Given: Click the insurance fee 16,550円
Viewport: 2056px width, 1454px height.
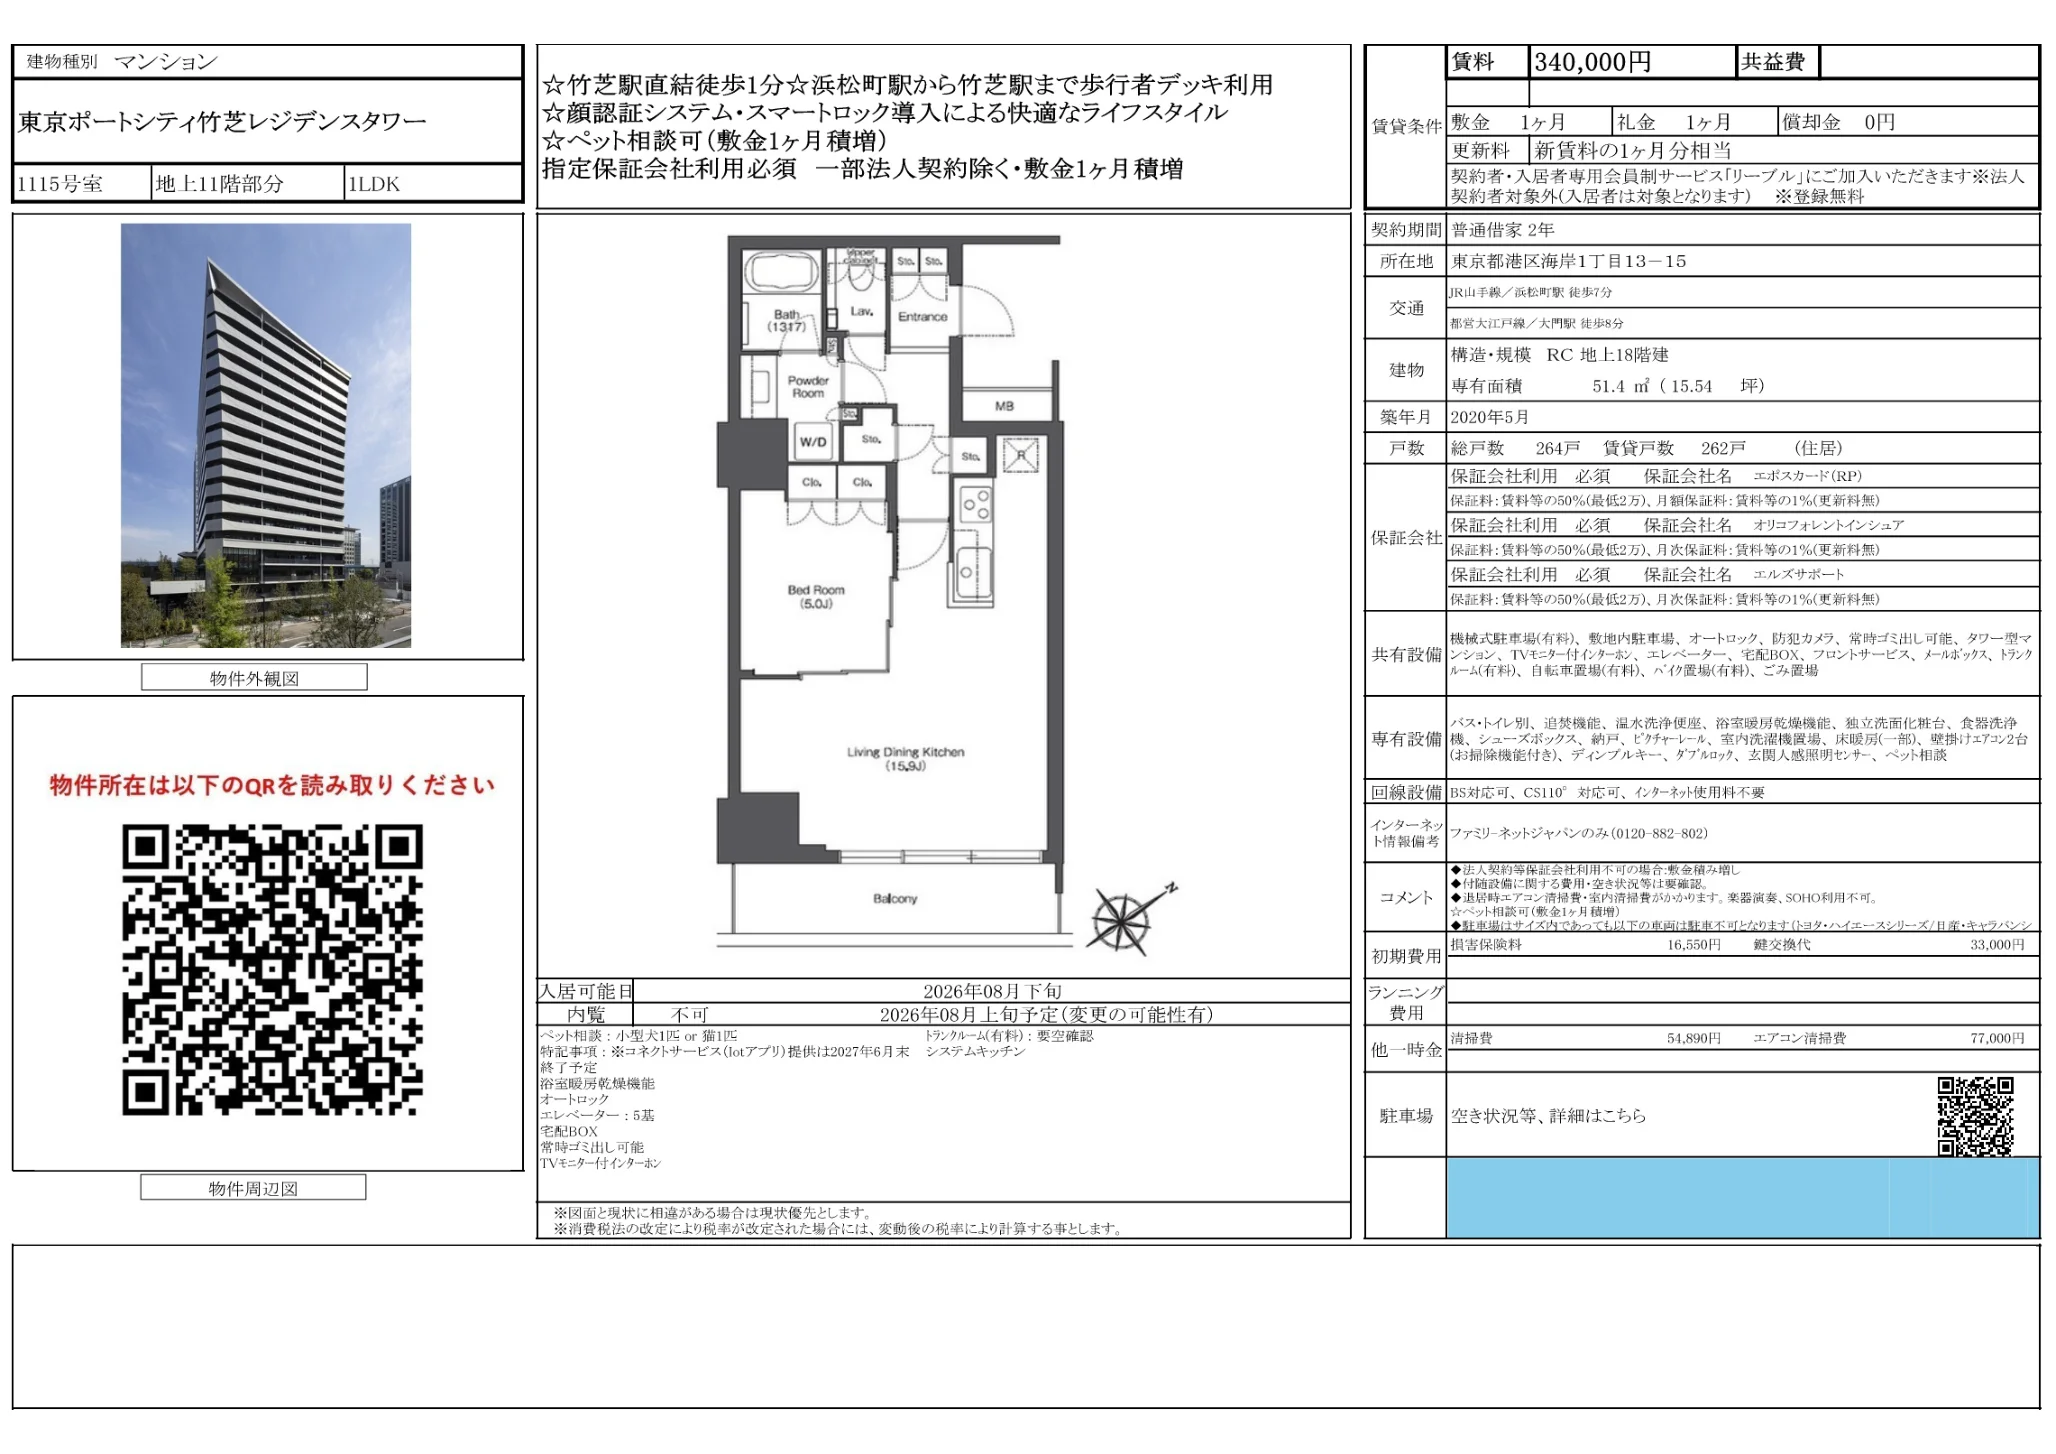Looking at the screenshot, I should point(1694,945).
